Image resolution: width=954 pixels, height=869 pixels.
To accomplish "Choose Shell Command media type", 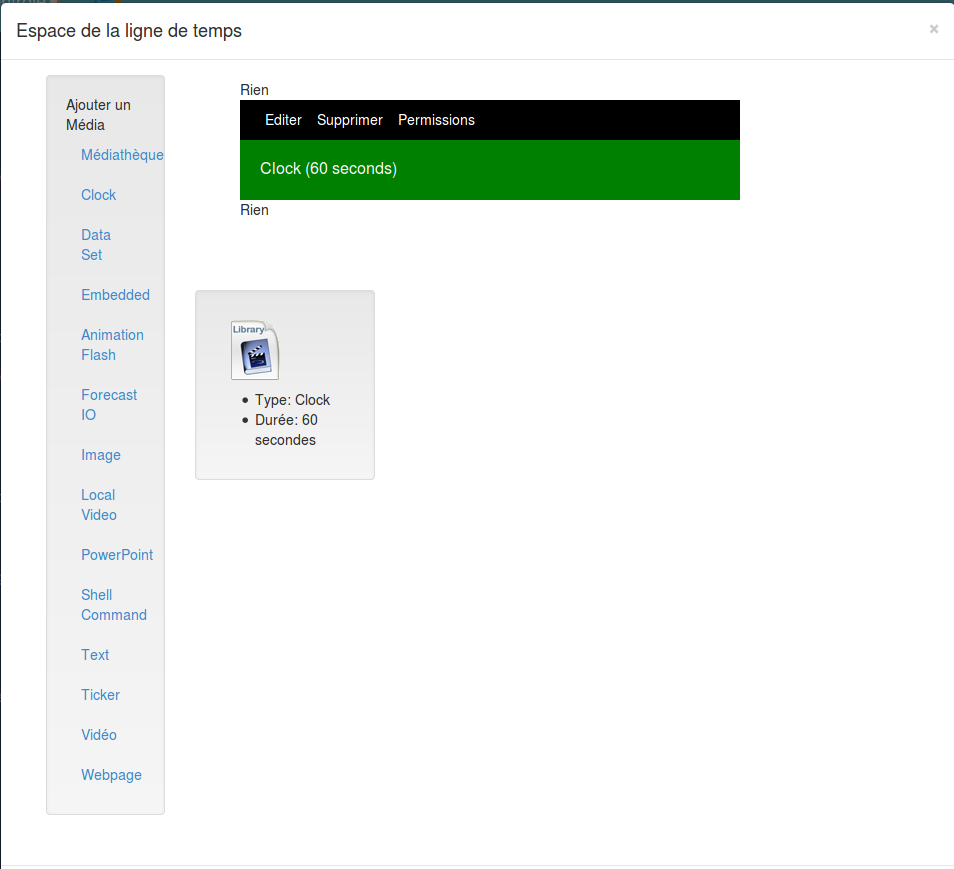I will pos(114,605).
